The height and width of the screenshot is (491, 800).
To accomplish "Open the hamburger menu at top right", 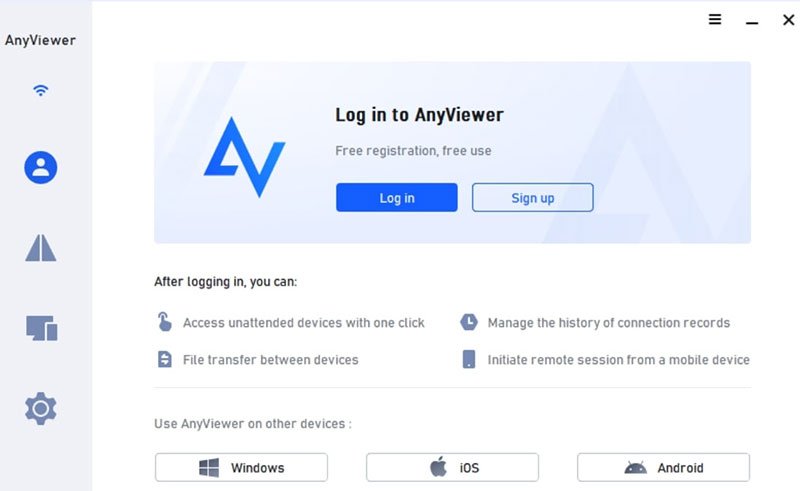I will [x=715, y=19].
